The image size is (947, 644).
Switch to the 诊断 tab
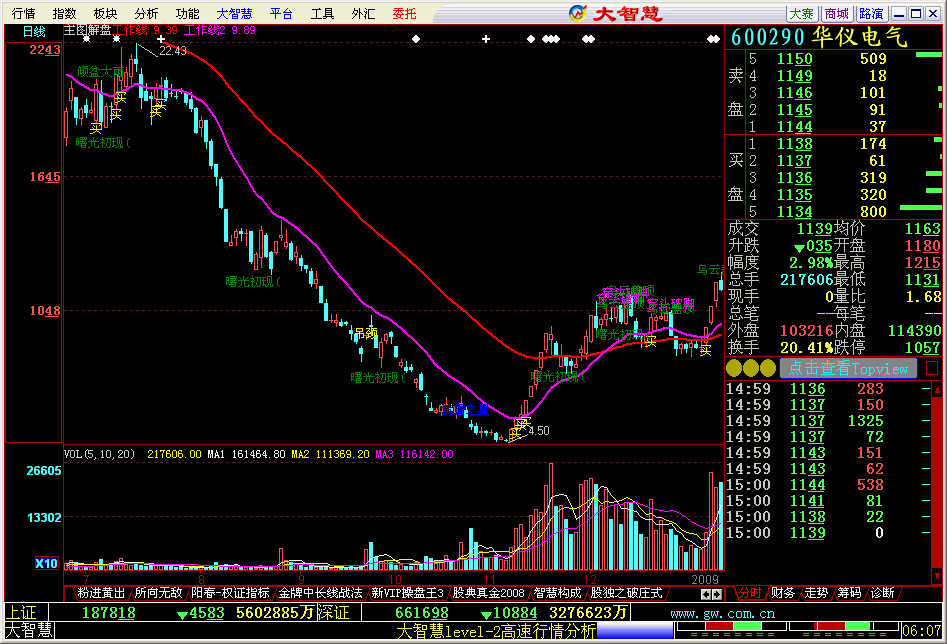(882, 593)
